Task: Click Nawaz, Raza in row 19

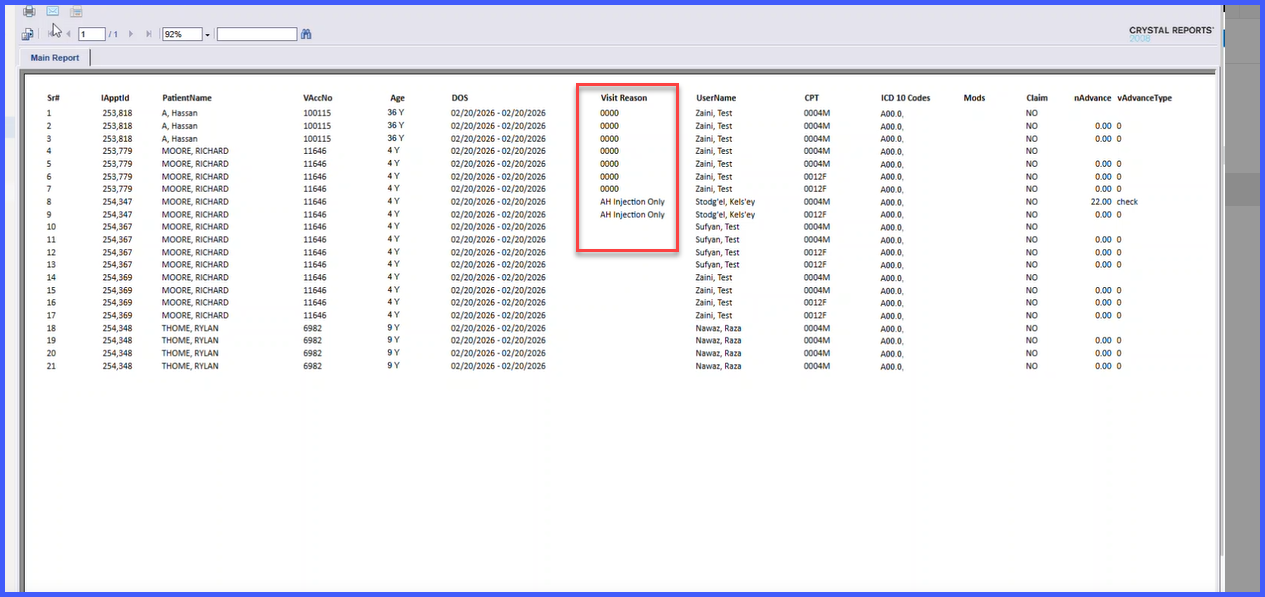Action: tap(718, 341)
